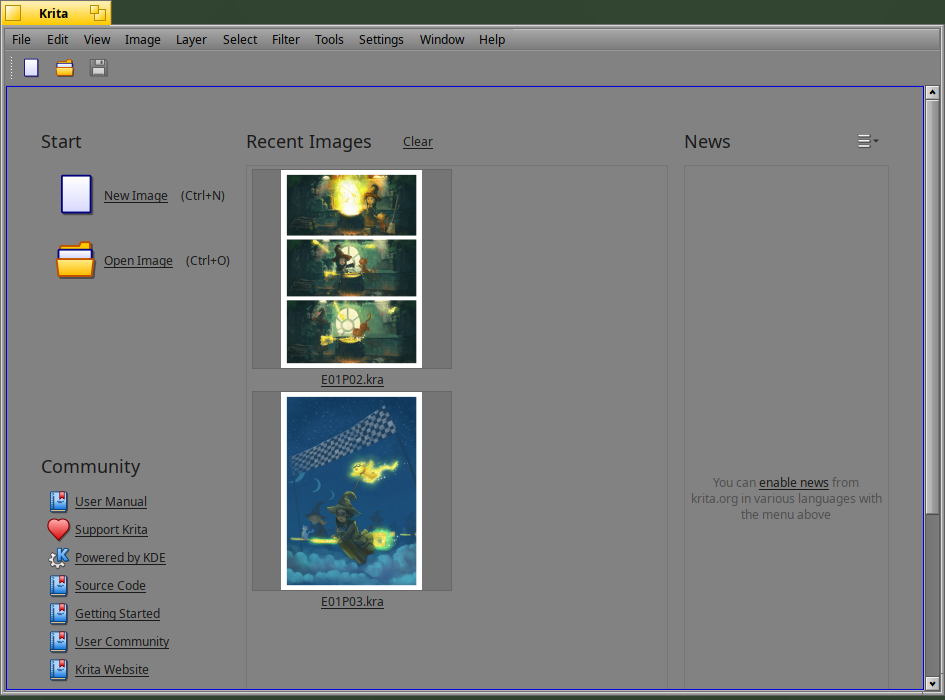Click the Open Image link
945x700 pixels.
click(x=138, y=260)
